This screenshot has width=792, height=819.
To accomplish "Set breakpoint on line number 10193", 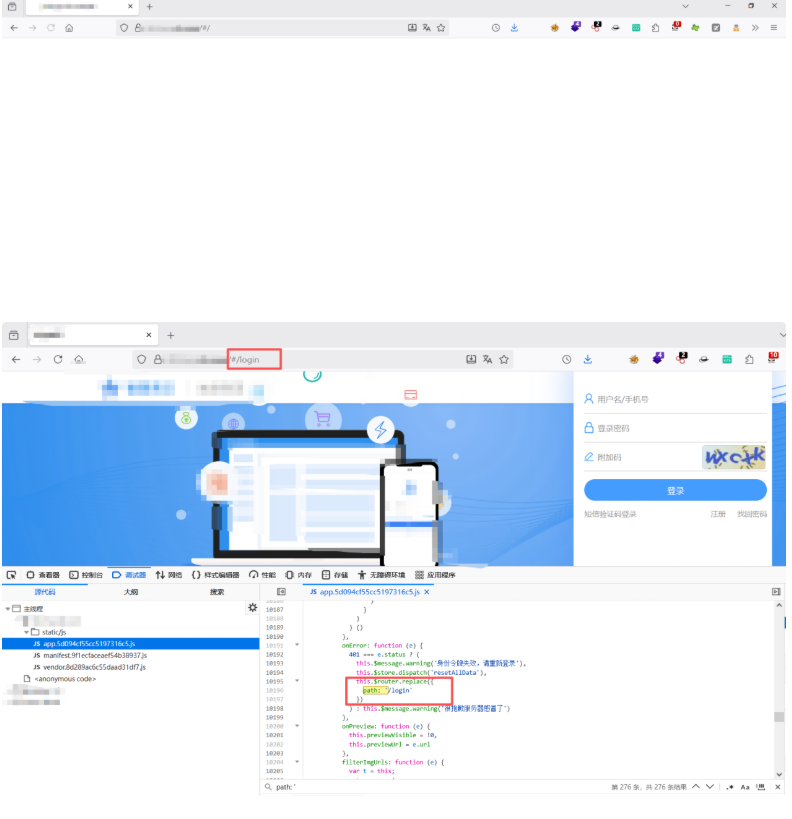I will pyautogui.click(x=275, y=663).
